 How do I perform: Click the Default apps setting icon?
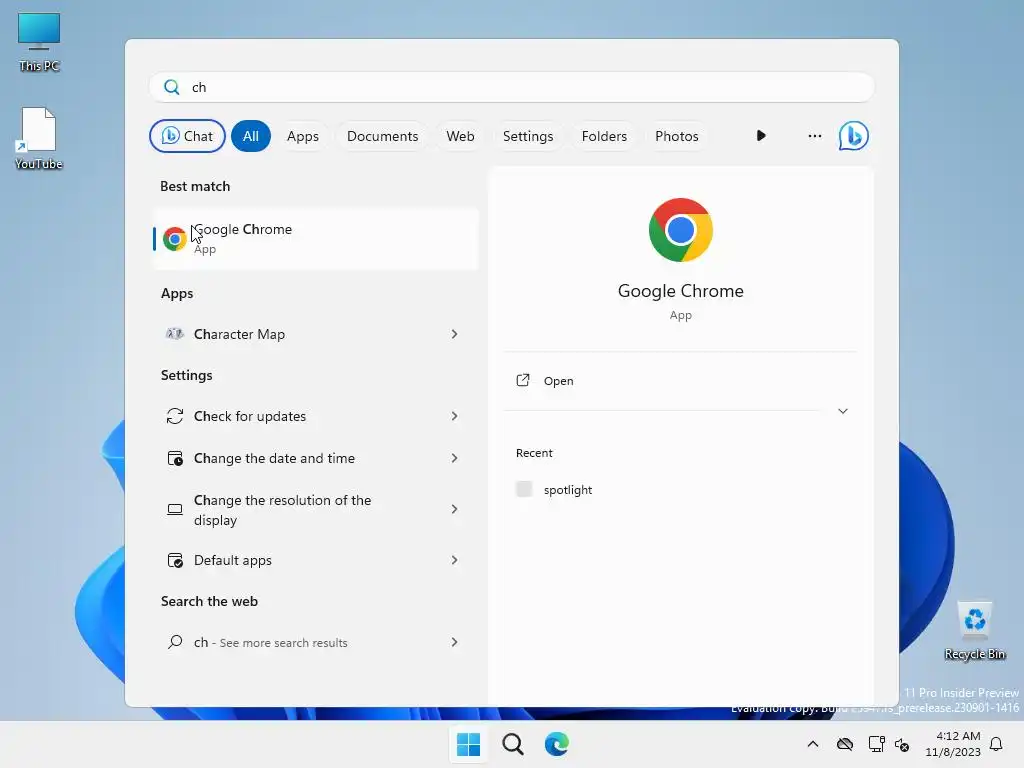point(175,560)
